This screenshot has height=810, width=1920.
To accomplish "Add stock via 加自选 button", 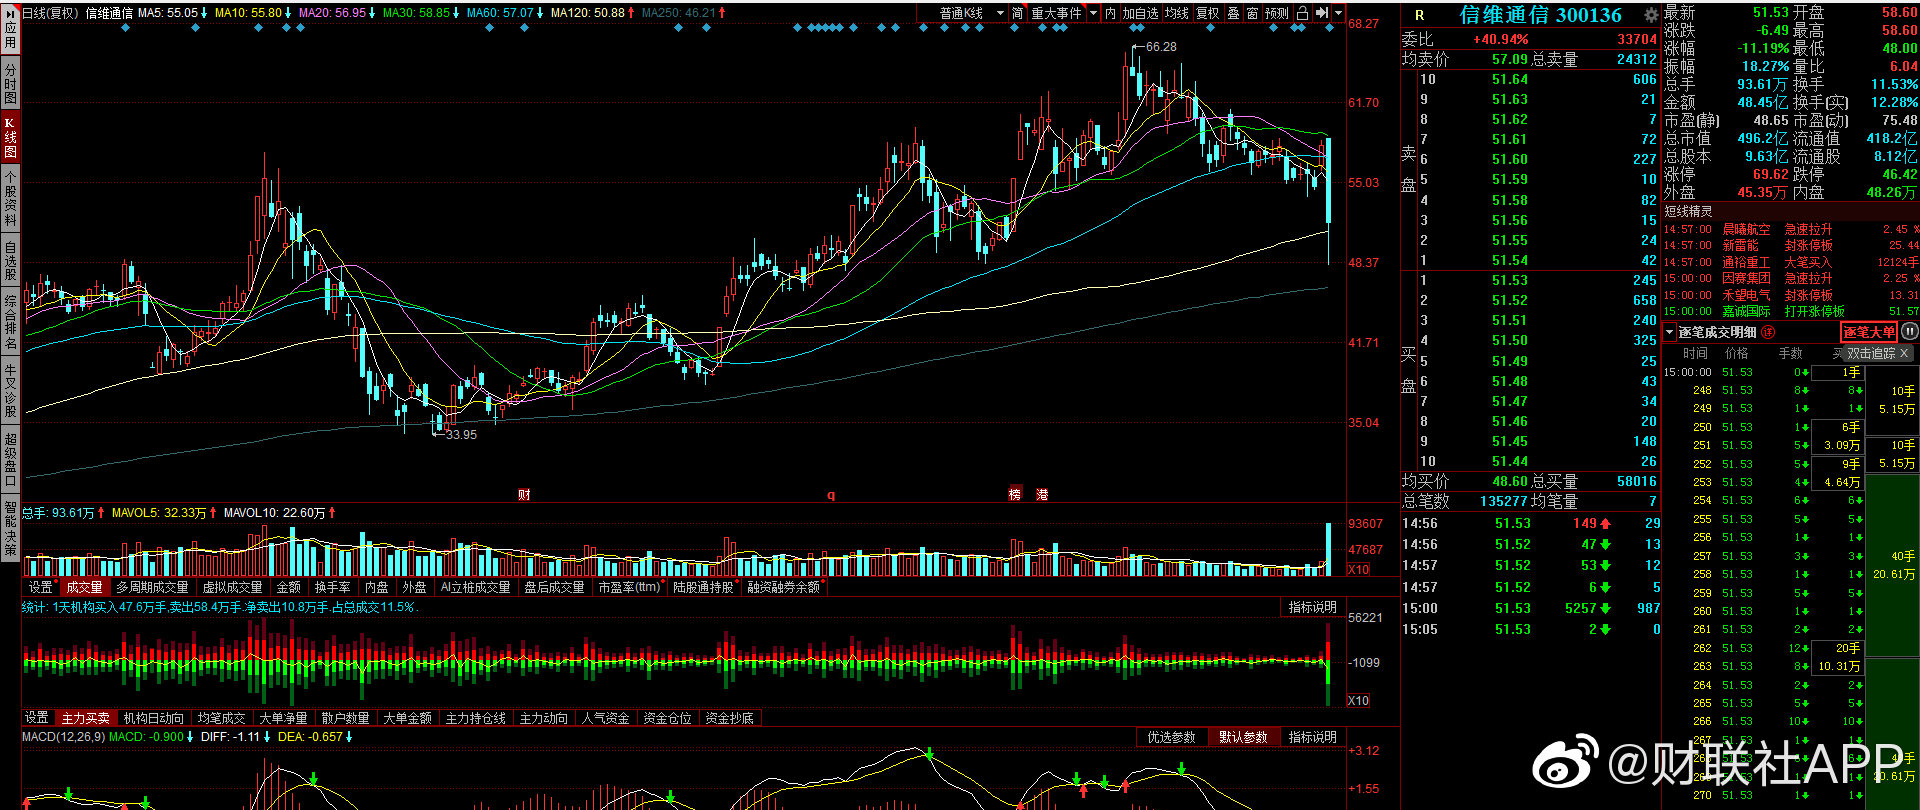I will 1140,13.
